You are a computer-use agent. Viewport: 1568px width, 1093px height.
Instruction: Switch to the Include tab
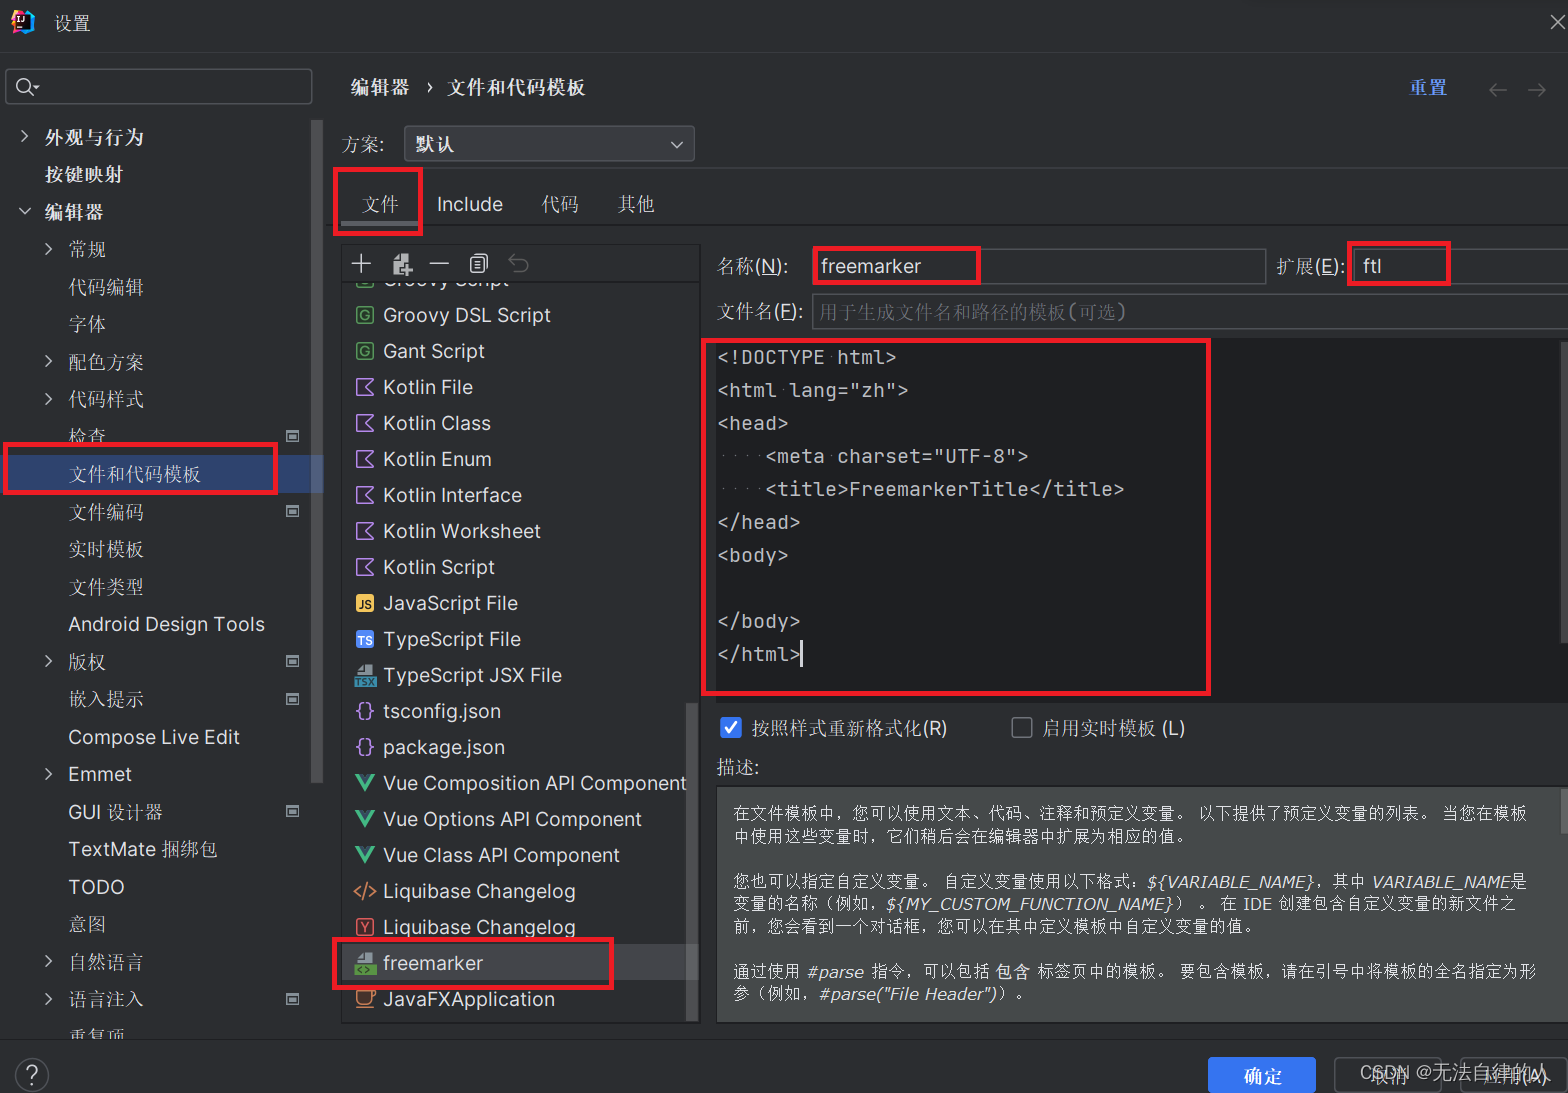pos(470,204)
